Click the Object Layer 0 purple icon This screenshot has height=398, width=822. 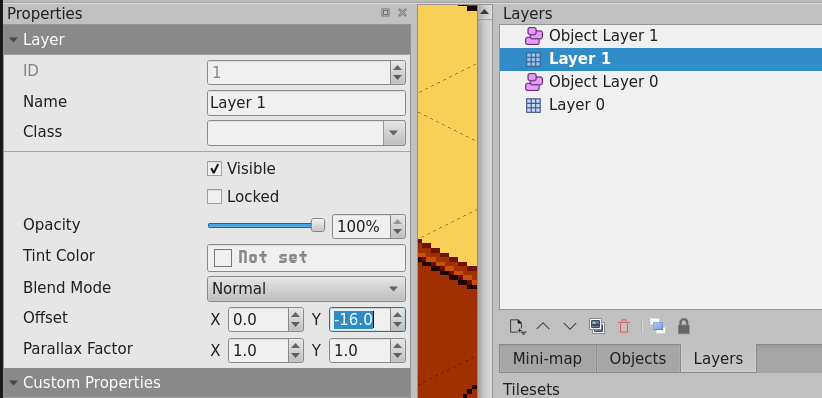pos(534,82)
